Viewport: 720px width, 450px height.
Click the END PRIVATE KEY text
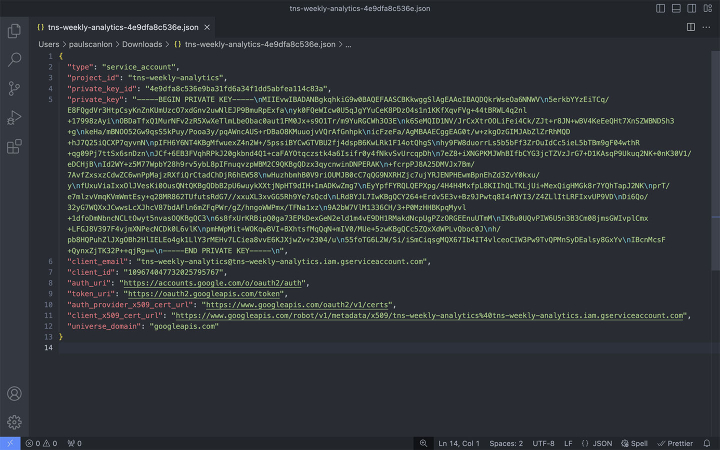(x=217, y=251)
